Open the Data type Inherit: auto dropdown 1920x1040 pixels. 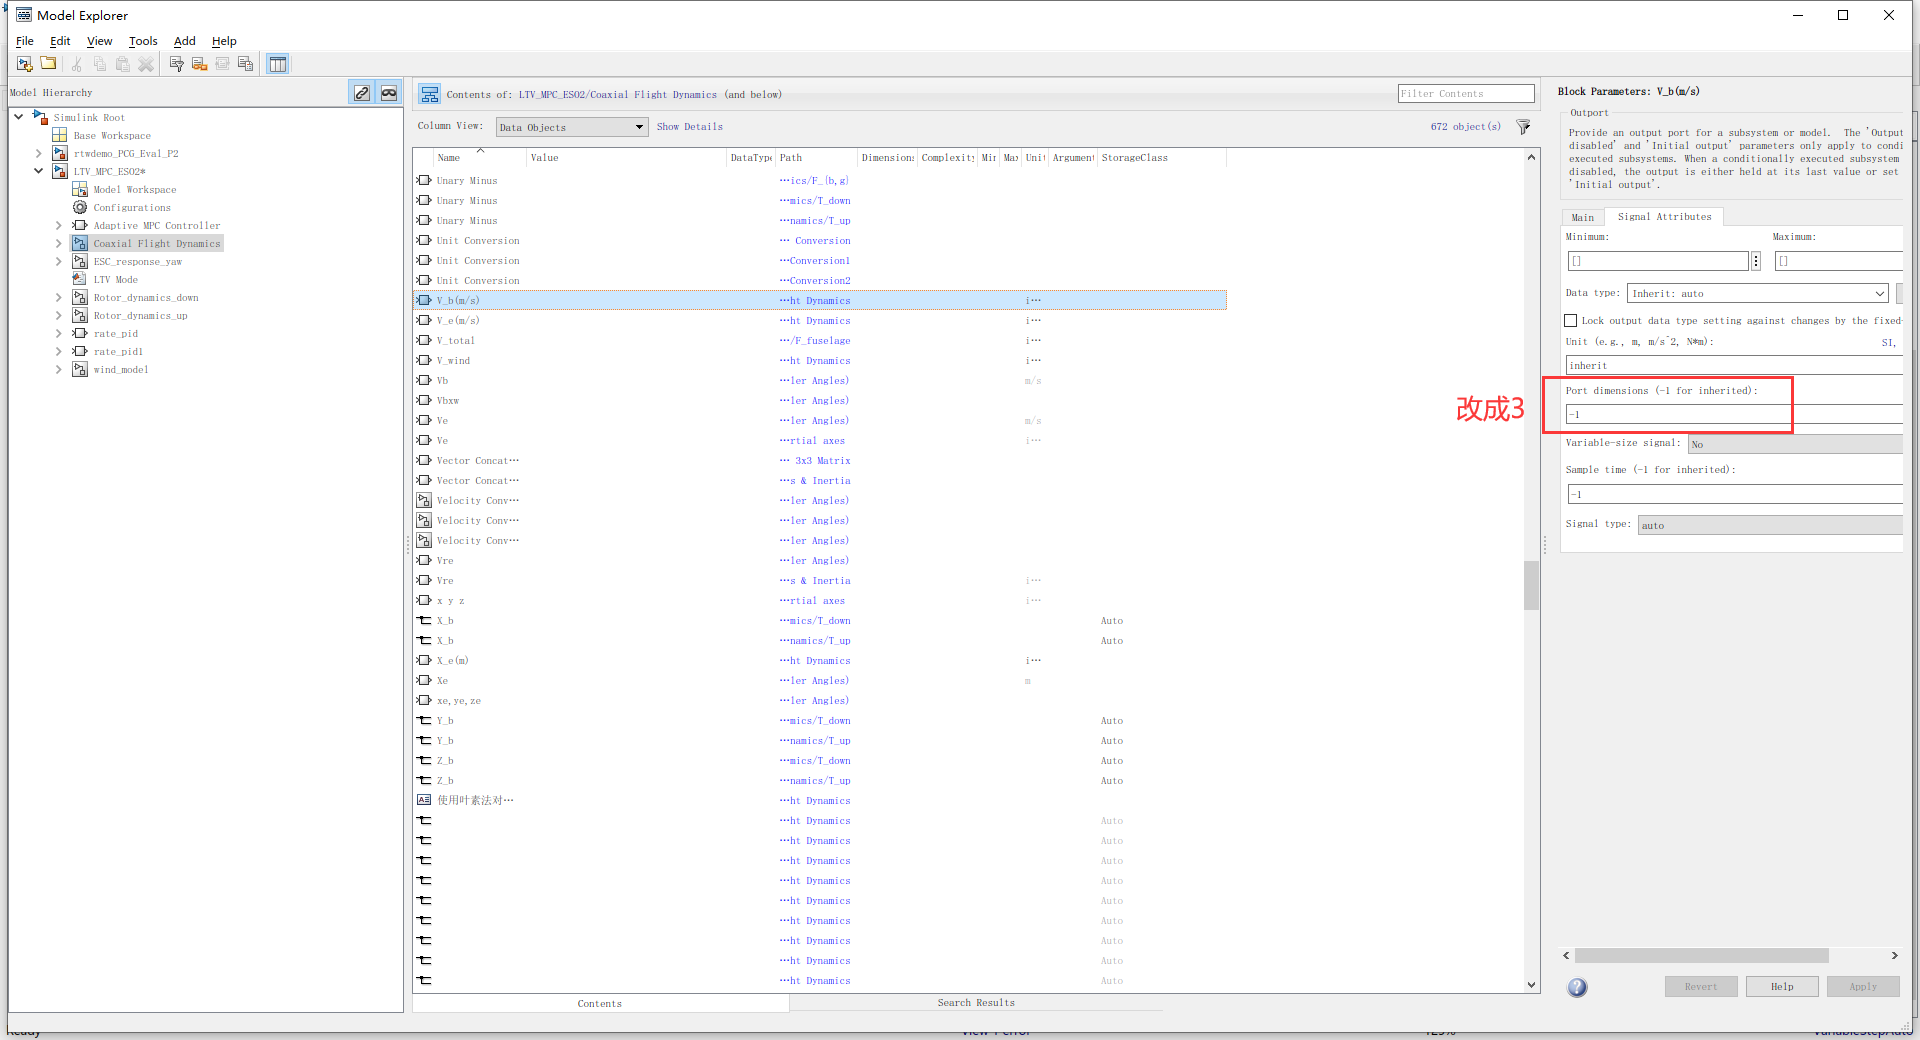click(x=1757, y=293)
